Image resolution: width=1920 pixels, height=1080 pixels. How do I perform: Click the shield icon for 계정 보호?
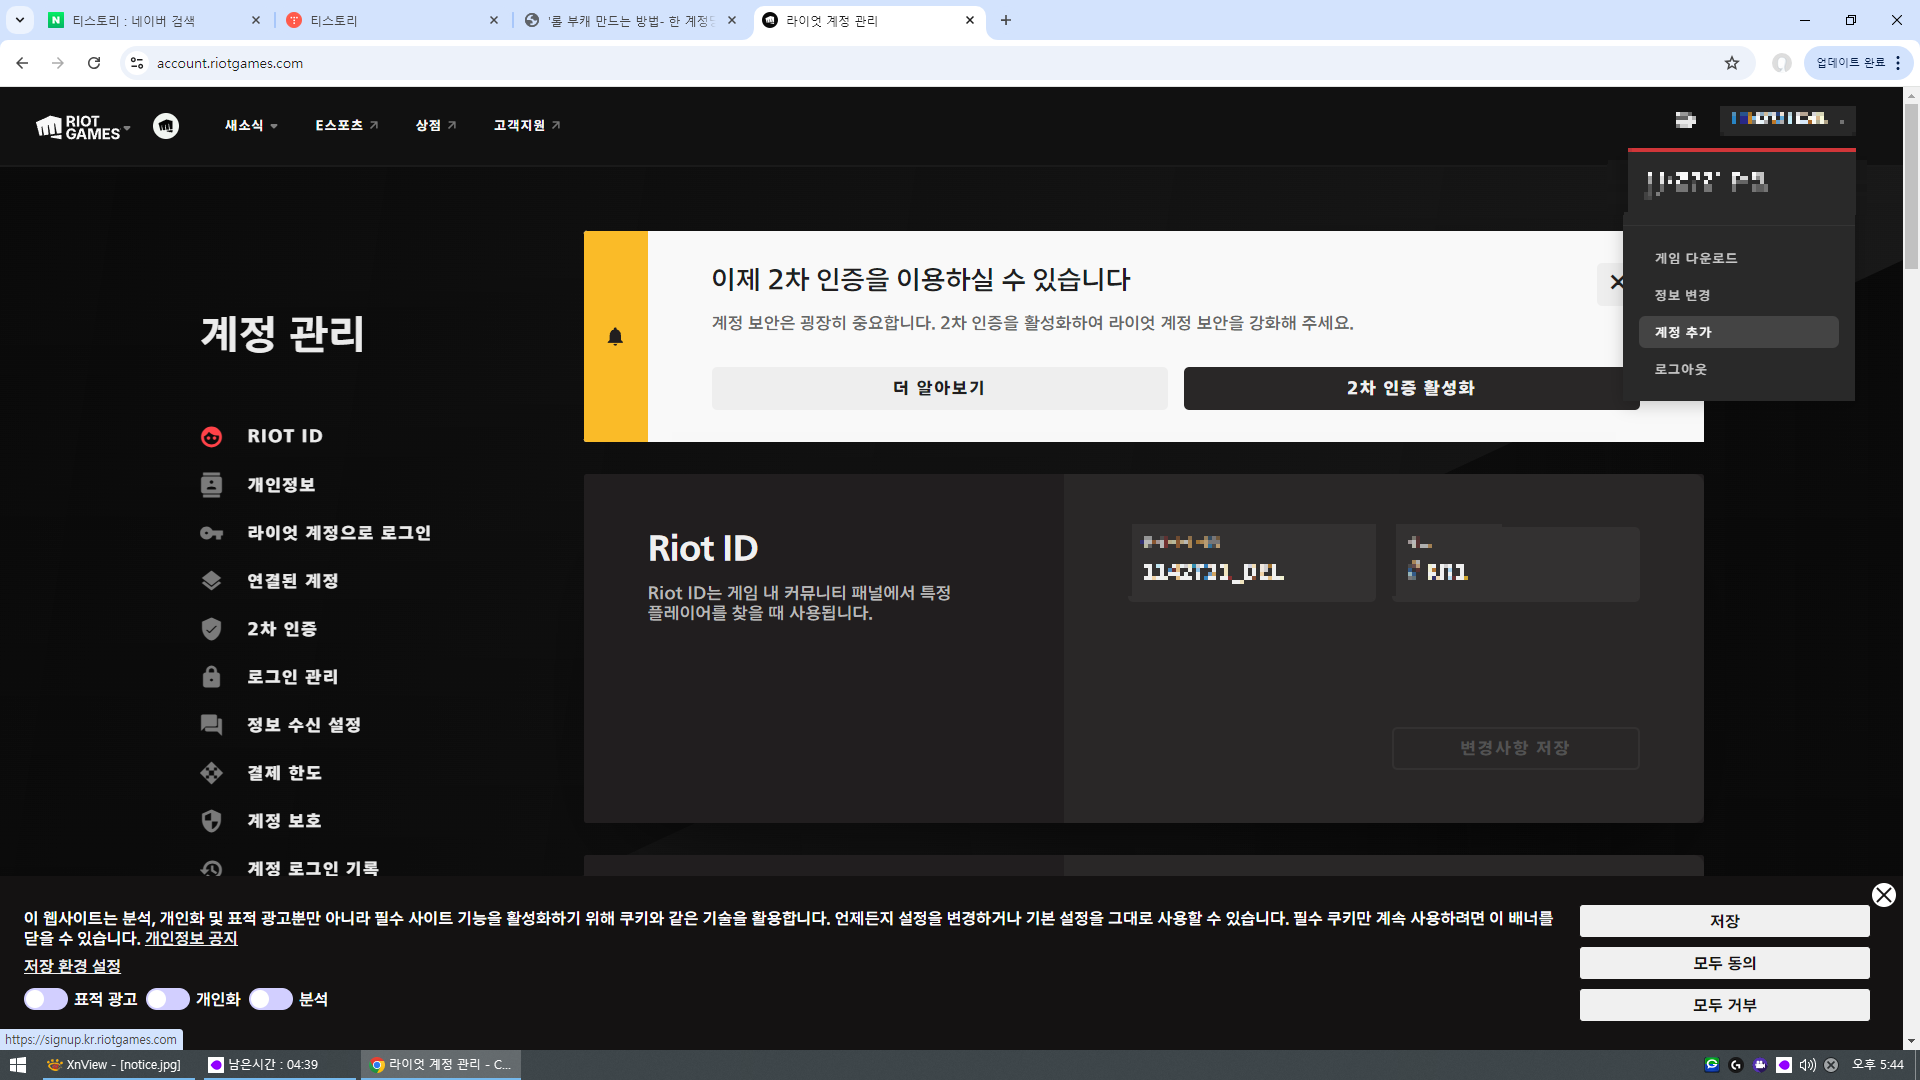pos(211,821)
